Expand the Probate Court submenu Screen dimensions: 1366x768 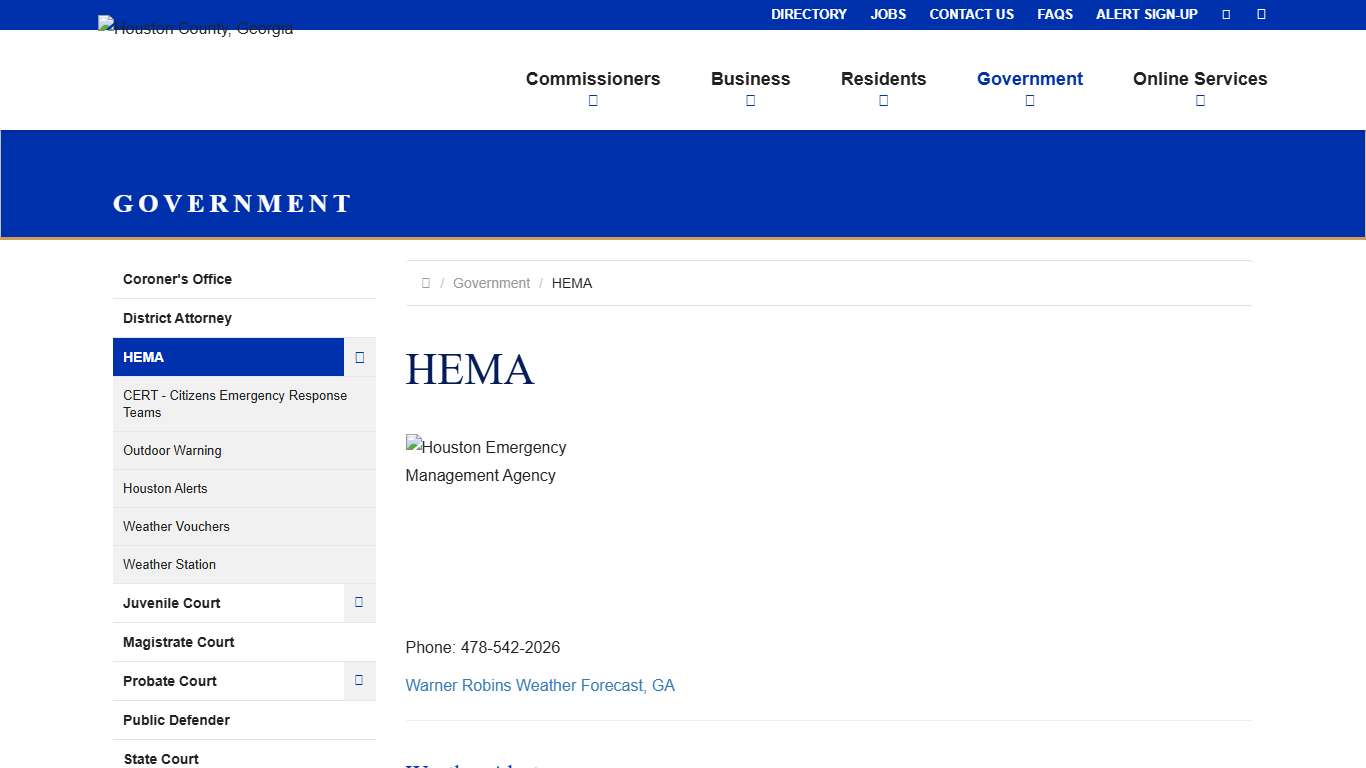359,680
